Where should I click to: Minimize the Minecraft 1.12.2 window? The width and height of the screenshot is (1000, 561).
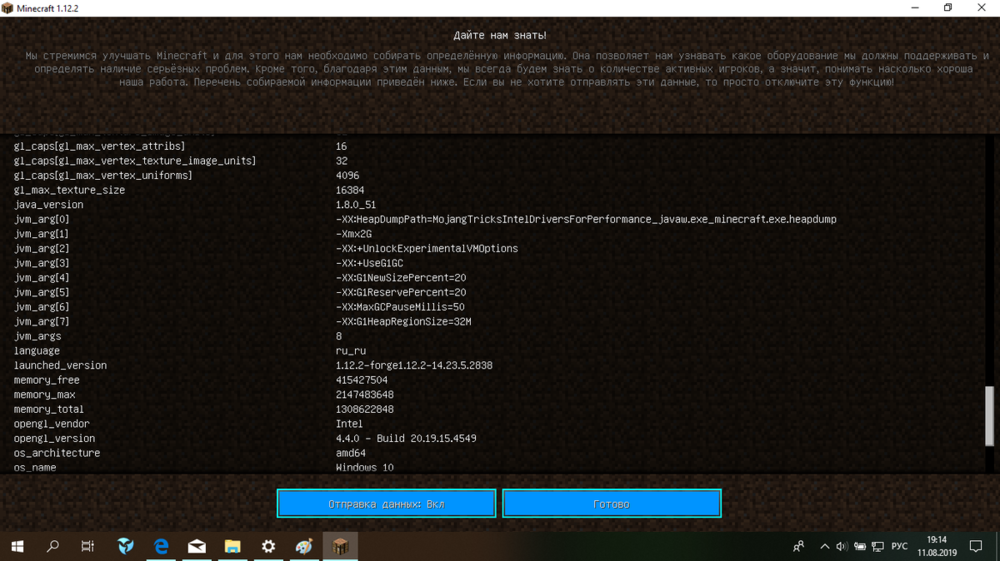point(915,8)
